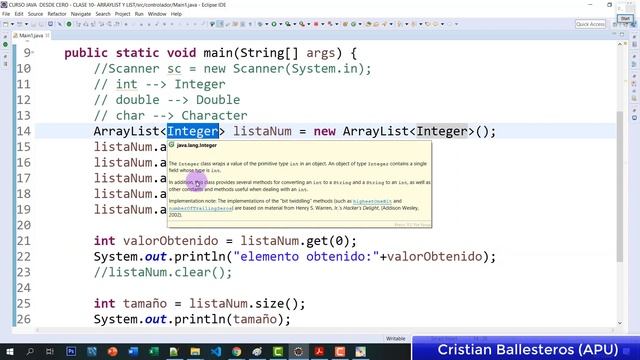Open Photoshop from the taskbar

coord(71,351)
